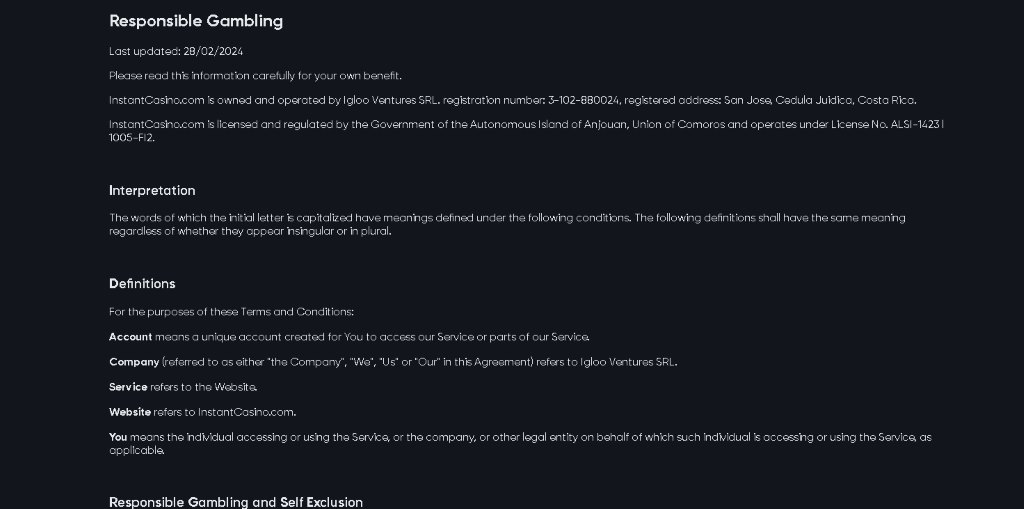
Task: Click the bold You definition term
Action: [x=118, y=437]
